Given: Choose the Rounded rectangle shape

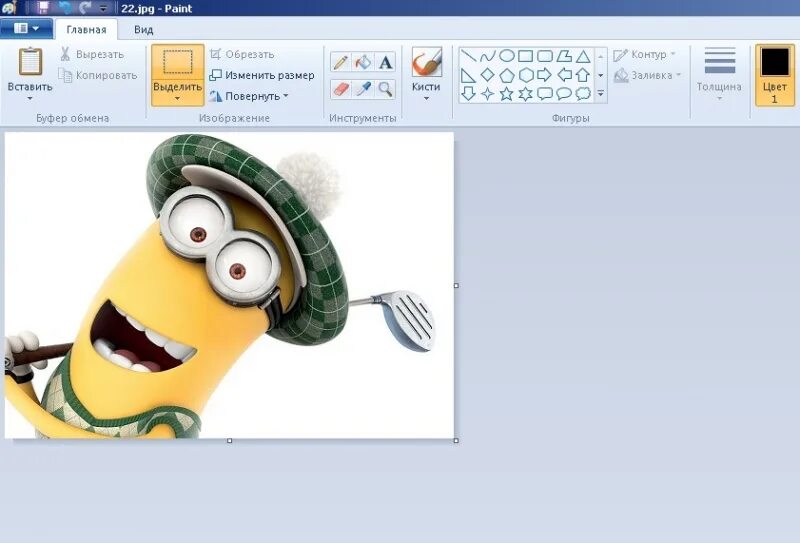Looking at the screenshot, I should [x=545, y=56].
